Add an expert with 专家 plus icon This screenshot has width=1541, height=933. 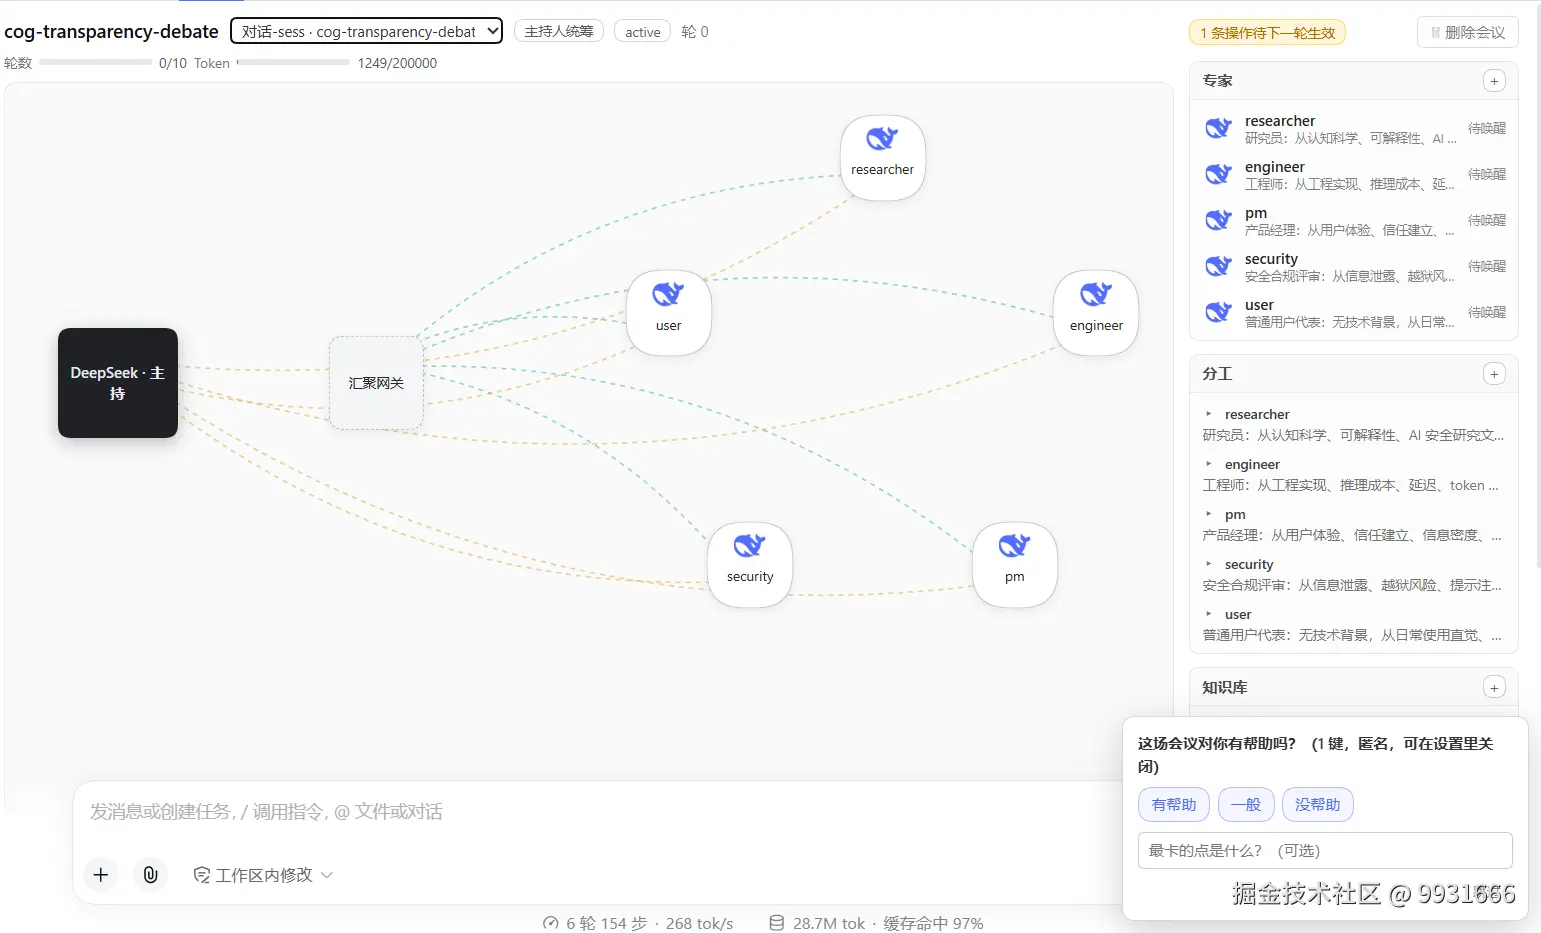tap(1494, 81)
